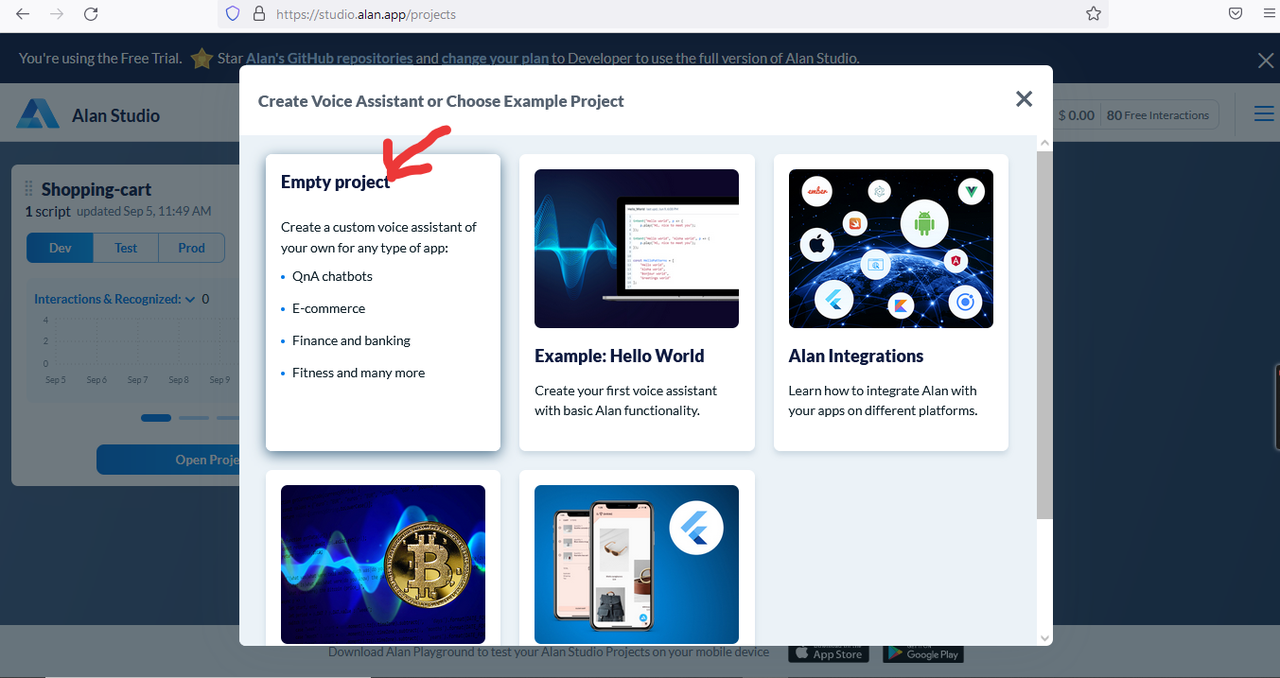
Task: Go back to the previous browser page
Action: tap(23, 14)
